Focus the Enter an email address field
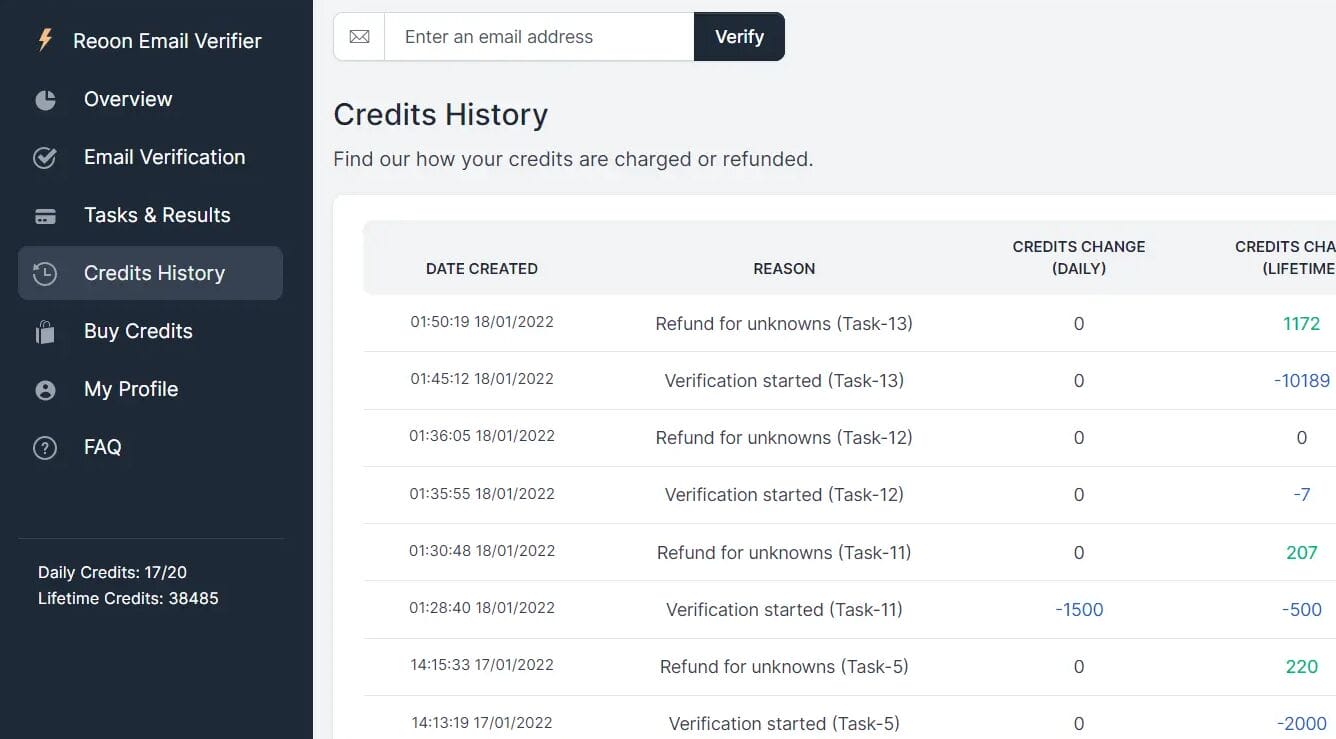The image size is (1336, 739). tap(539, 37)
